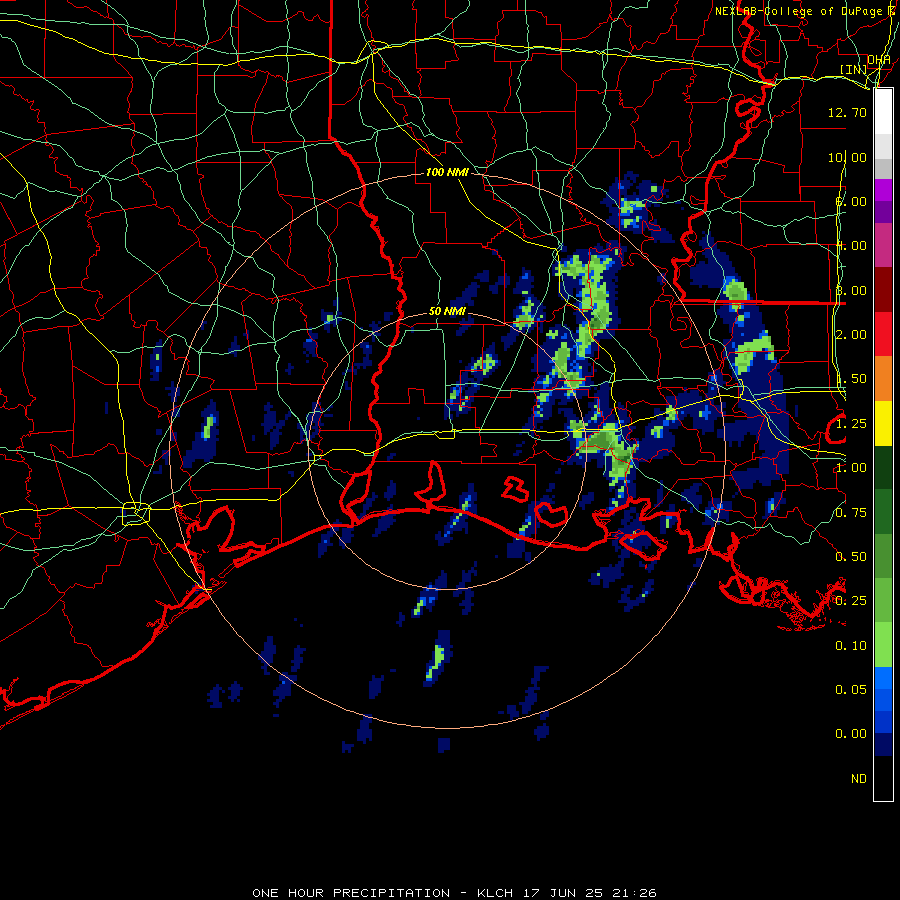Screen dimensions: 900x900
Task: Click the OHA product code label
Action: (x=879, y=59)
